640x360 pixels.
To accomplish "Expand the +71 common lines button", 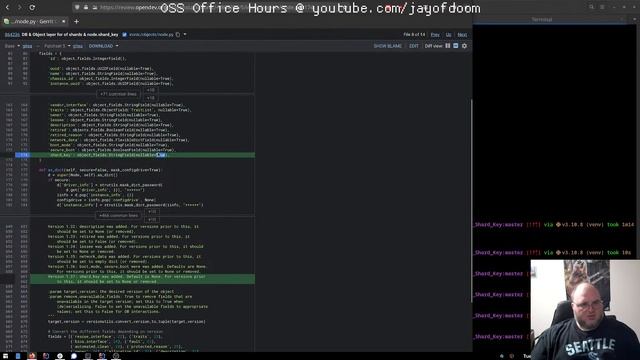I will click(x=119, y=94).
